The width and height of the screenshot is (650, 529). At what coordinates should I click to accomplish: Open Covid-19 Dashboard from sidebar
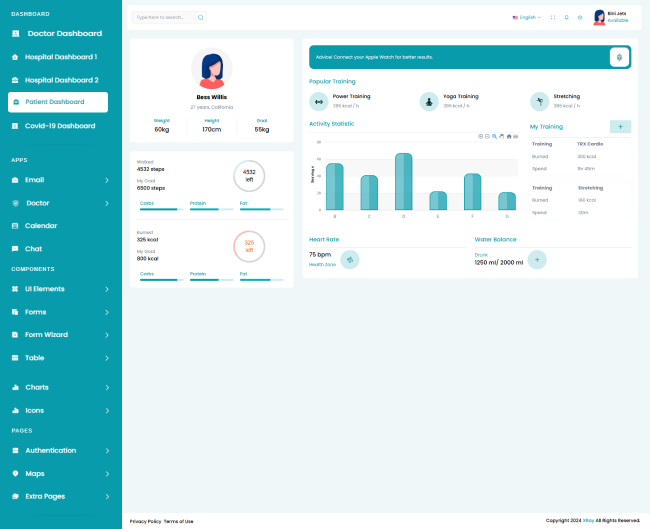tap(60, 126)
